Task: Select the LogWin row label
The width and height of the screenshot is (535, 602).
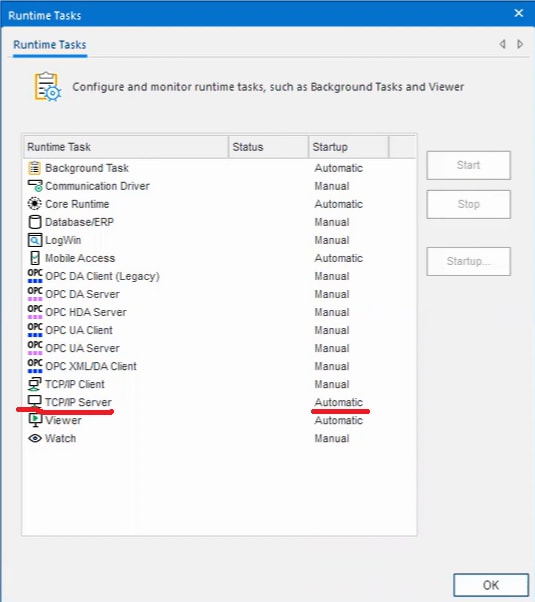Action: (63, 240)
